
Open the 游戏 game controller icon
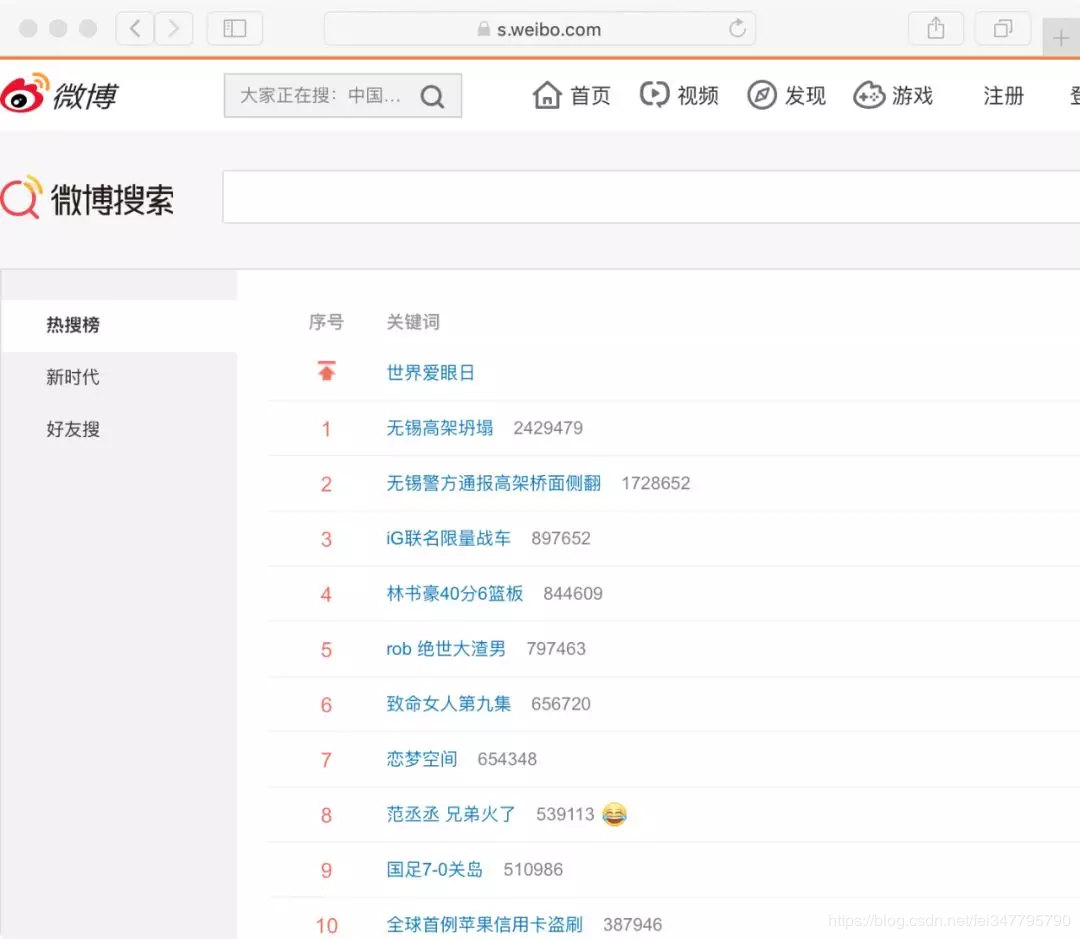coord(869,95)
